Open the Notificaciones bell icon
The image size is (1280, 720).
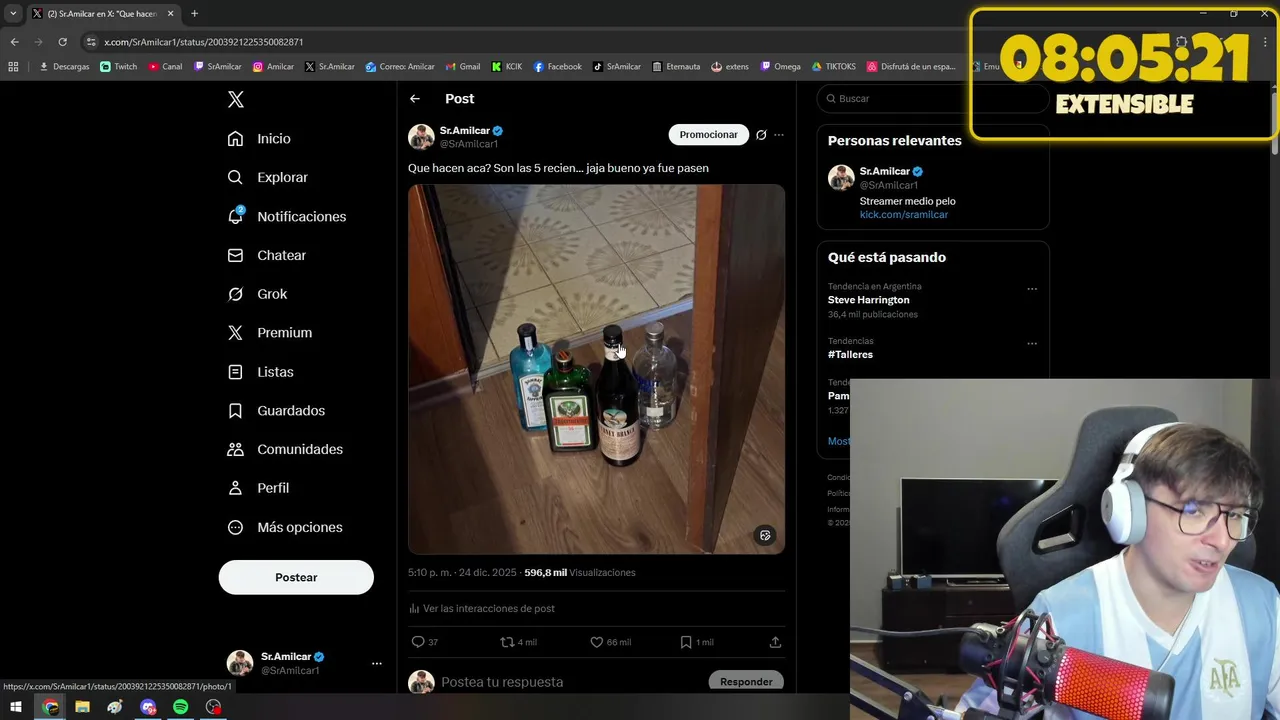pos(235,216)
